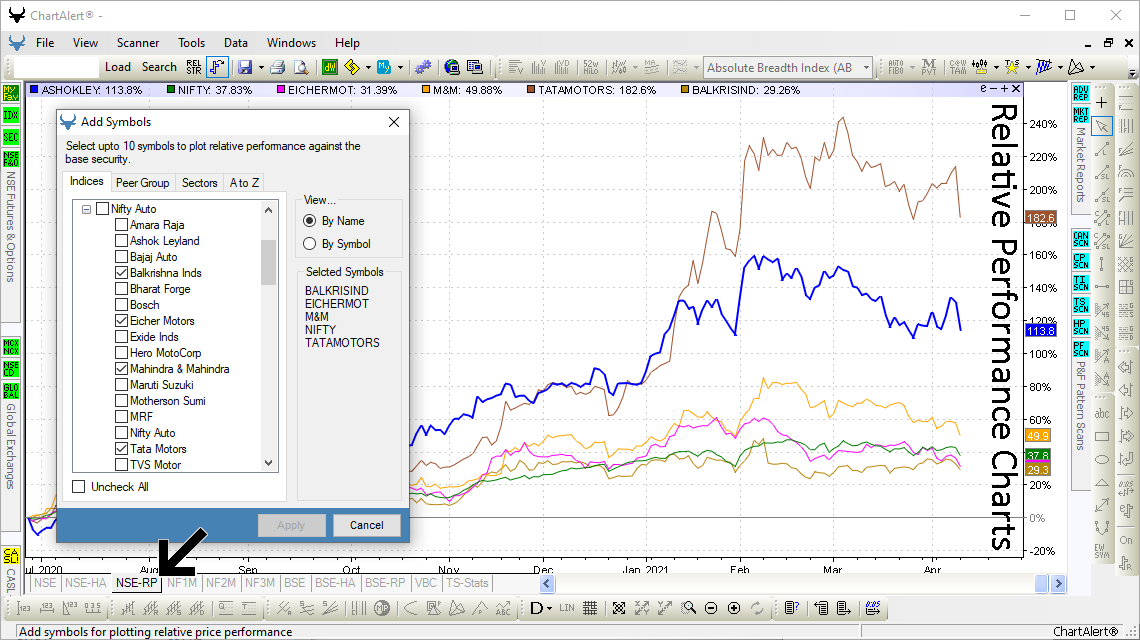Image resolution: width=1140 pixels, height=640 pixels.
Task: Open the Scanner menu
Action: [137, 43]
